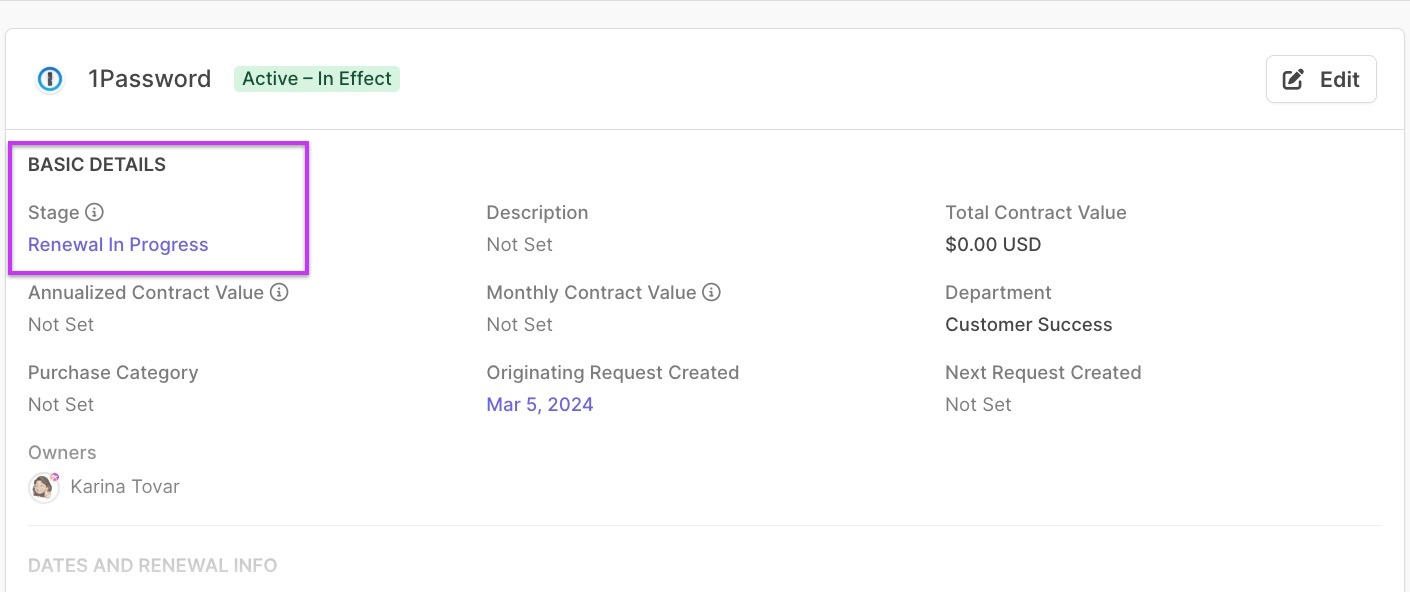Click Not Set under Next Request Created
The width and height of the screenshot is (1410, 592).
point(978,405)
